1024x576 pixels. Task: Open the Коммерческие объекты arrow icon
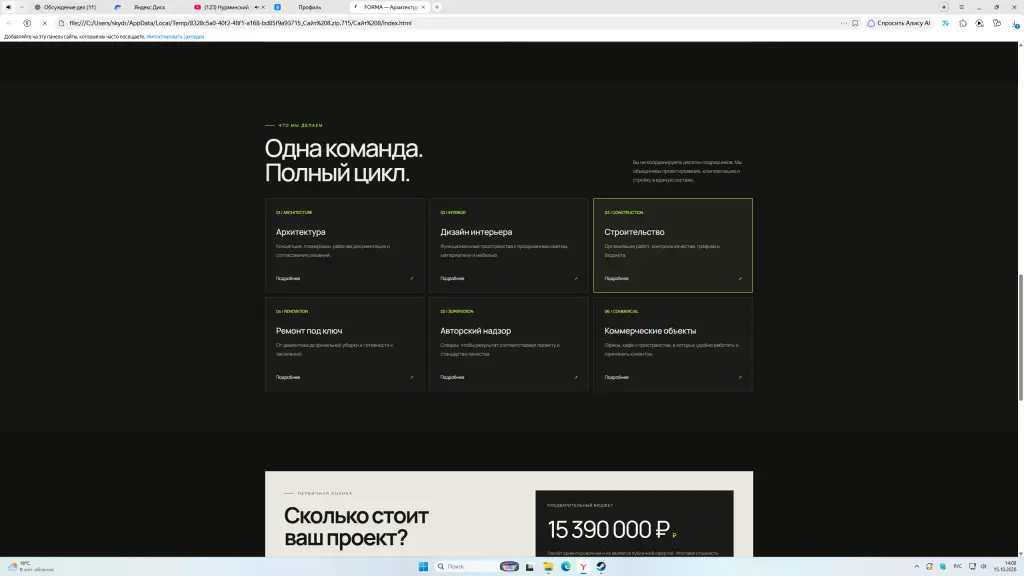740,377
